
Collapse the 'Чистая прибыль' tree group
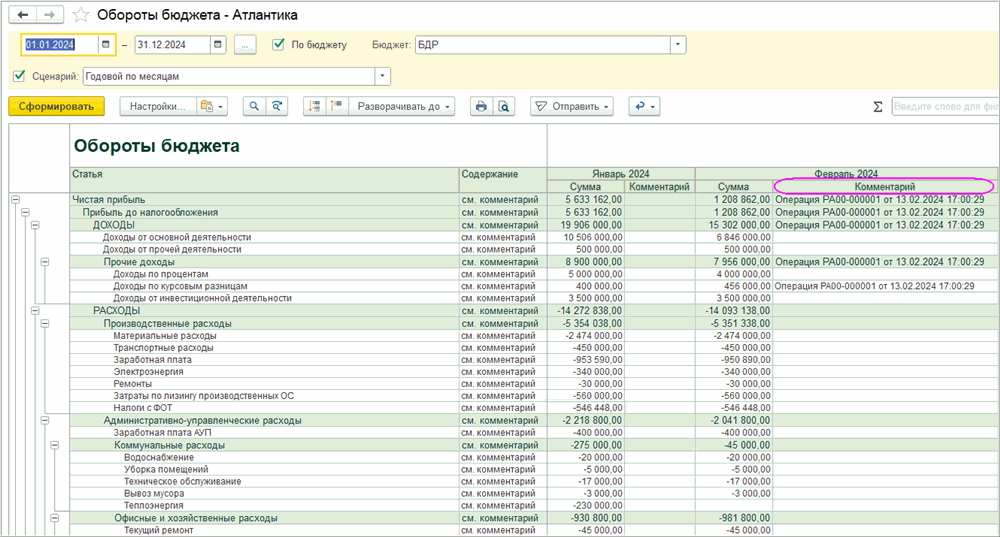point(15,200)
